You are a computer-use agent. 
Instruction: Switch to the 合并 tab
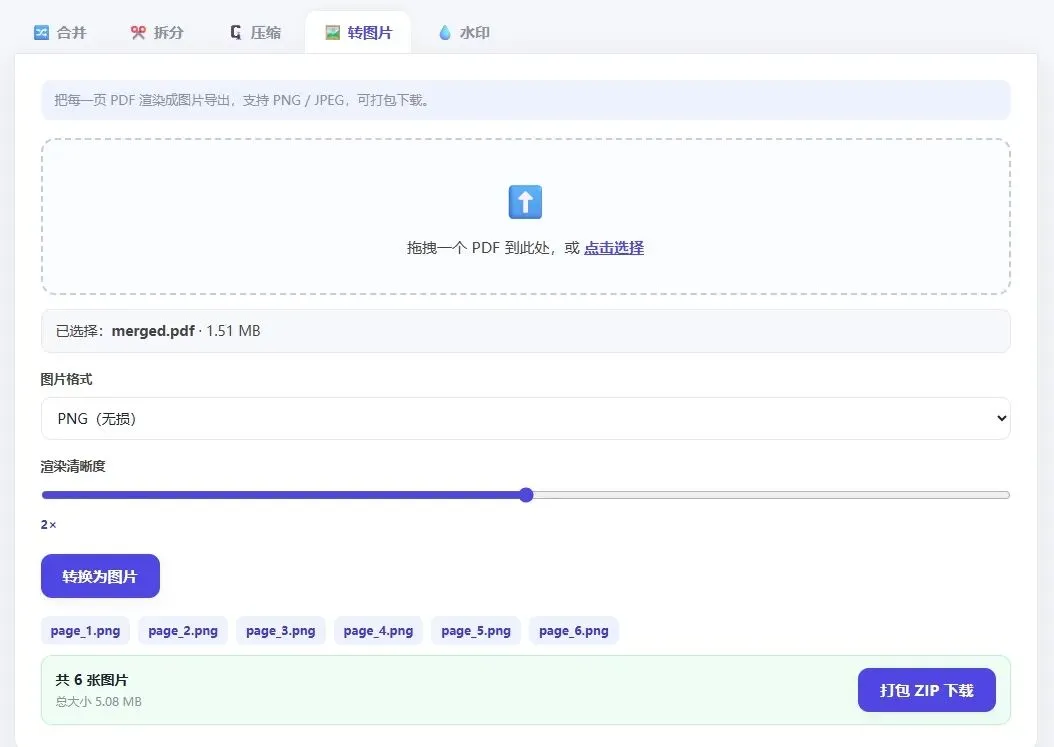60,32
